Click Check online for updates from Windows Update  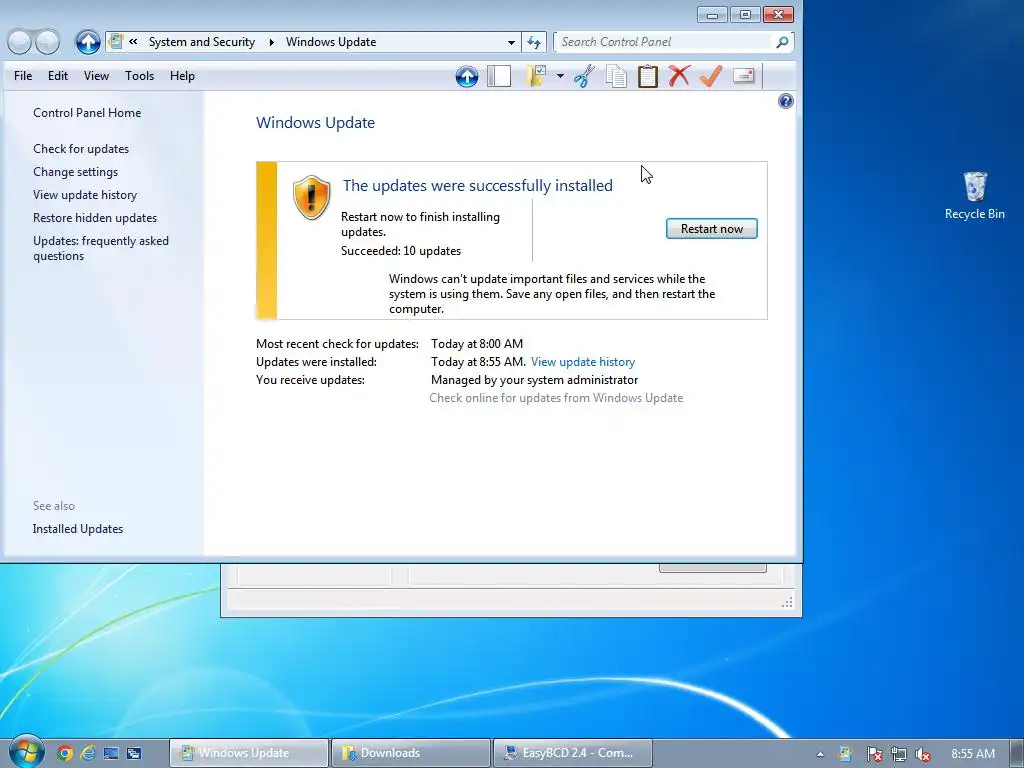[x=556, y=398]
